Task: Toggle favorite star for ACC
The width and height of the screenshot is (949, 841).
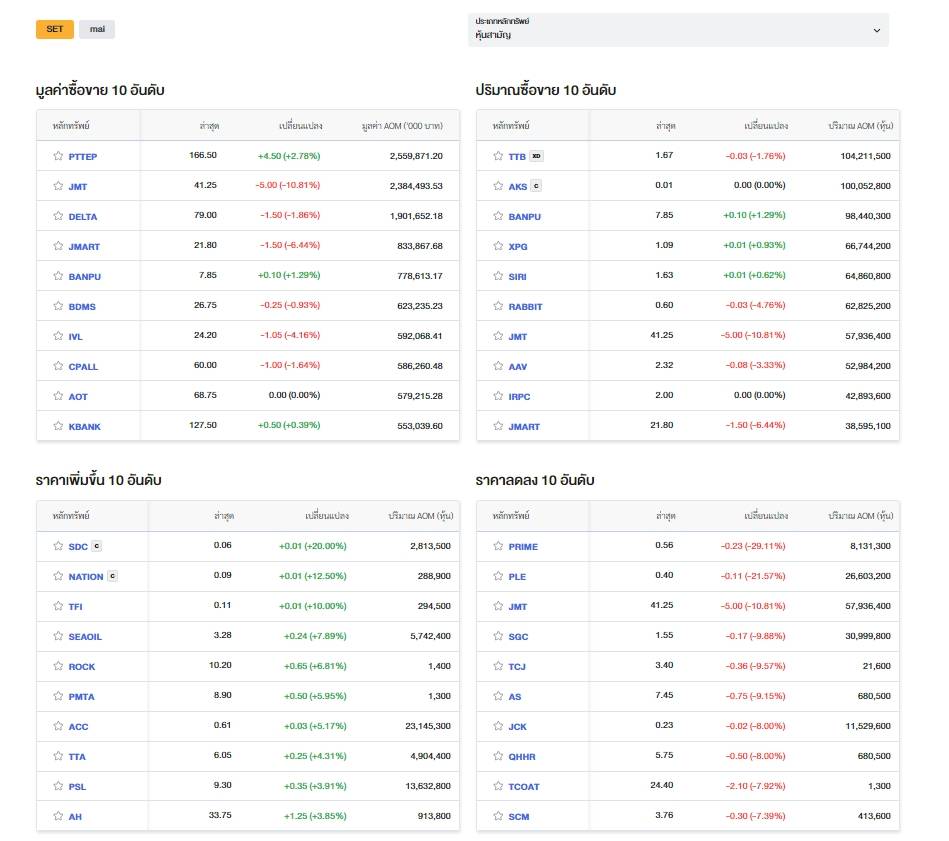Action: 58,726
